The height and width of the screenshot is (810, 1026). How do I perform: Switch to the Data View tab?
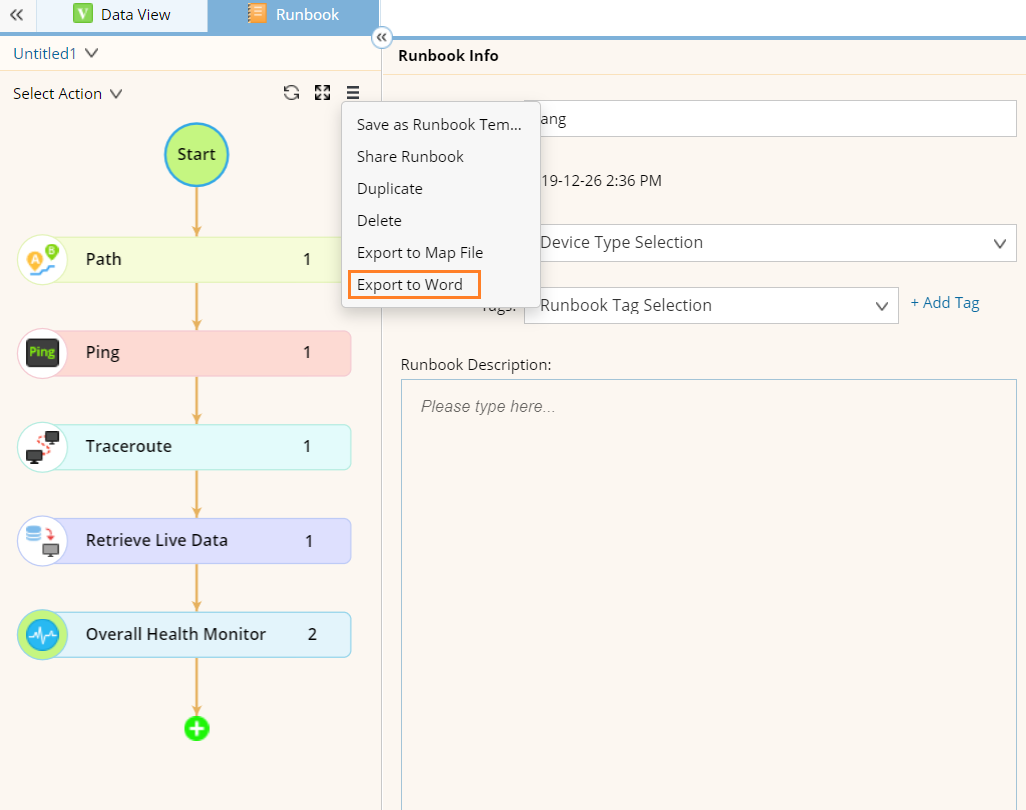pyautogui.click(x=122, y=15)
